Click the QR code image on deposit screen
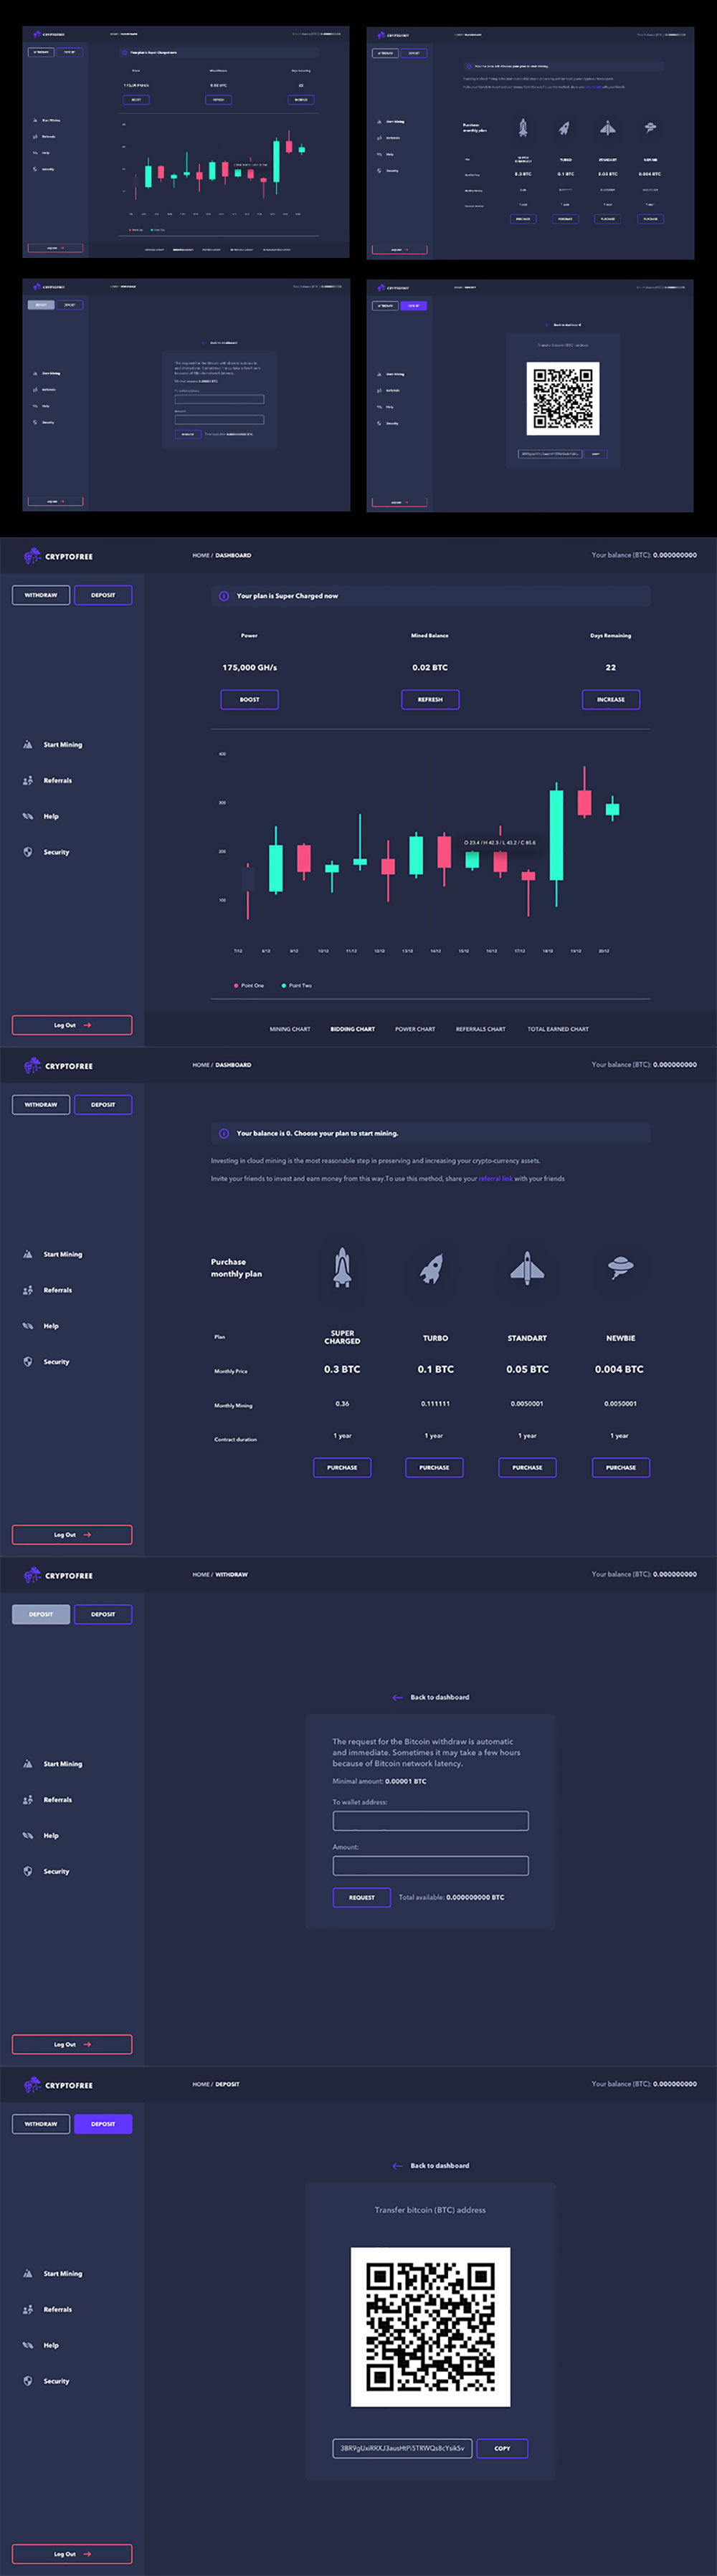Viewport: 717px width, 2576px height. tap(430, 2327)
